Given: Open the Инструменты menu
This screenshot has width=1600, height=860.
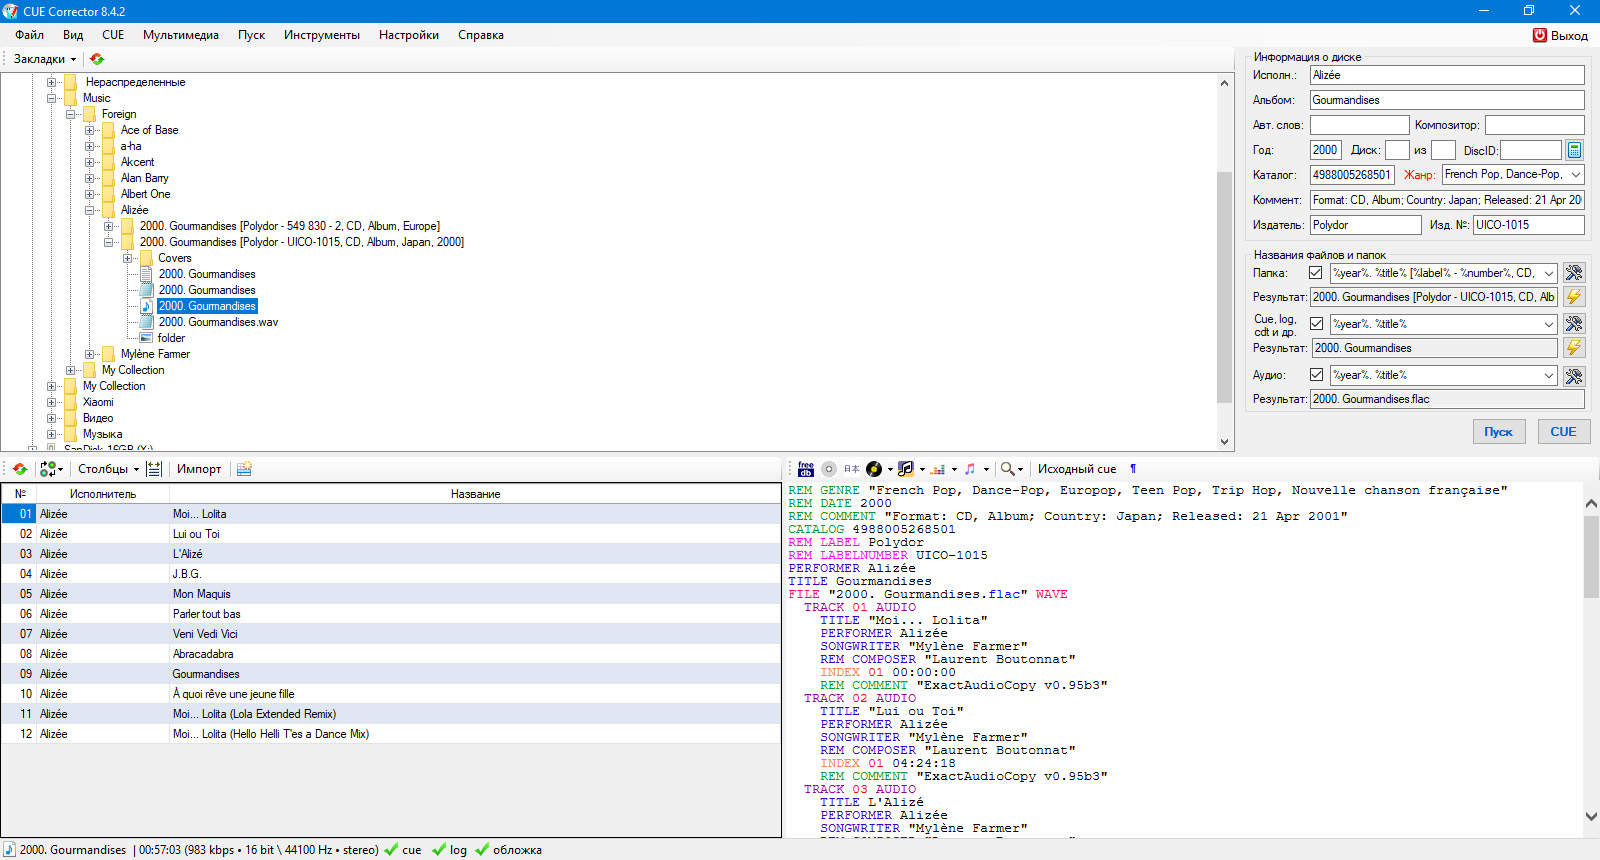Looking at the screenshot, I should point(321,35).
